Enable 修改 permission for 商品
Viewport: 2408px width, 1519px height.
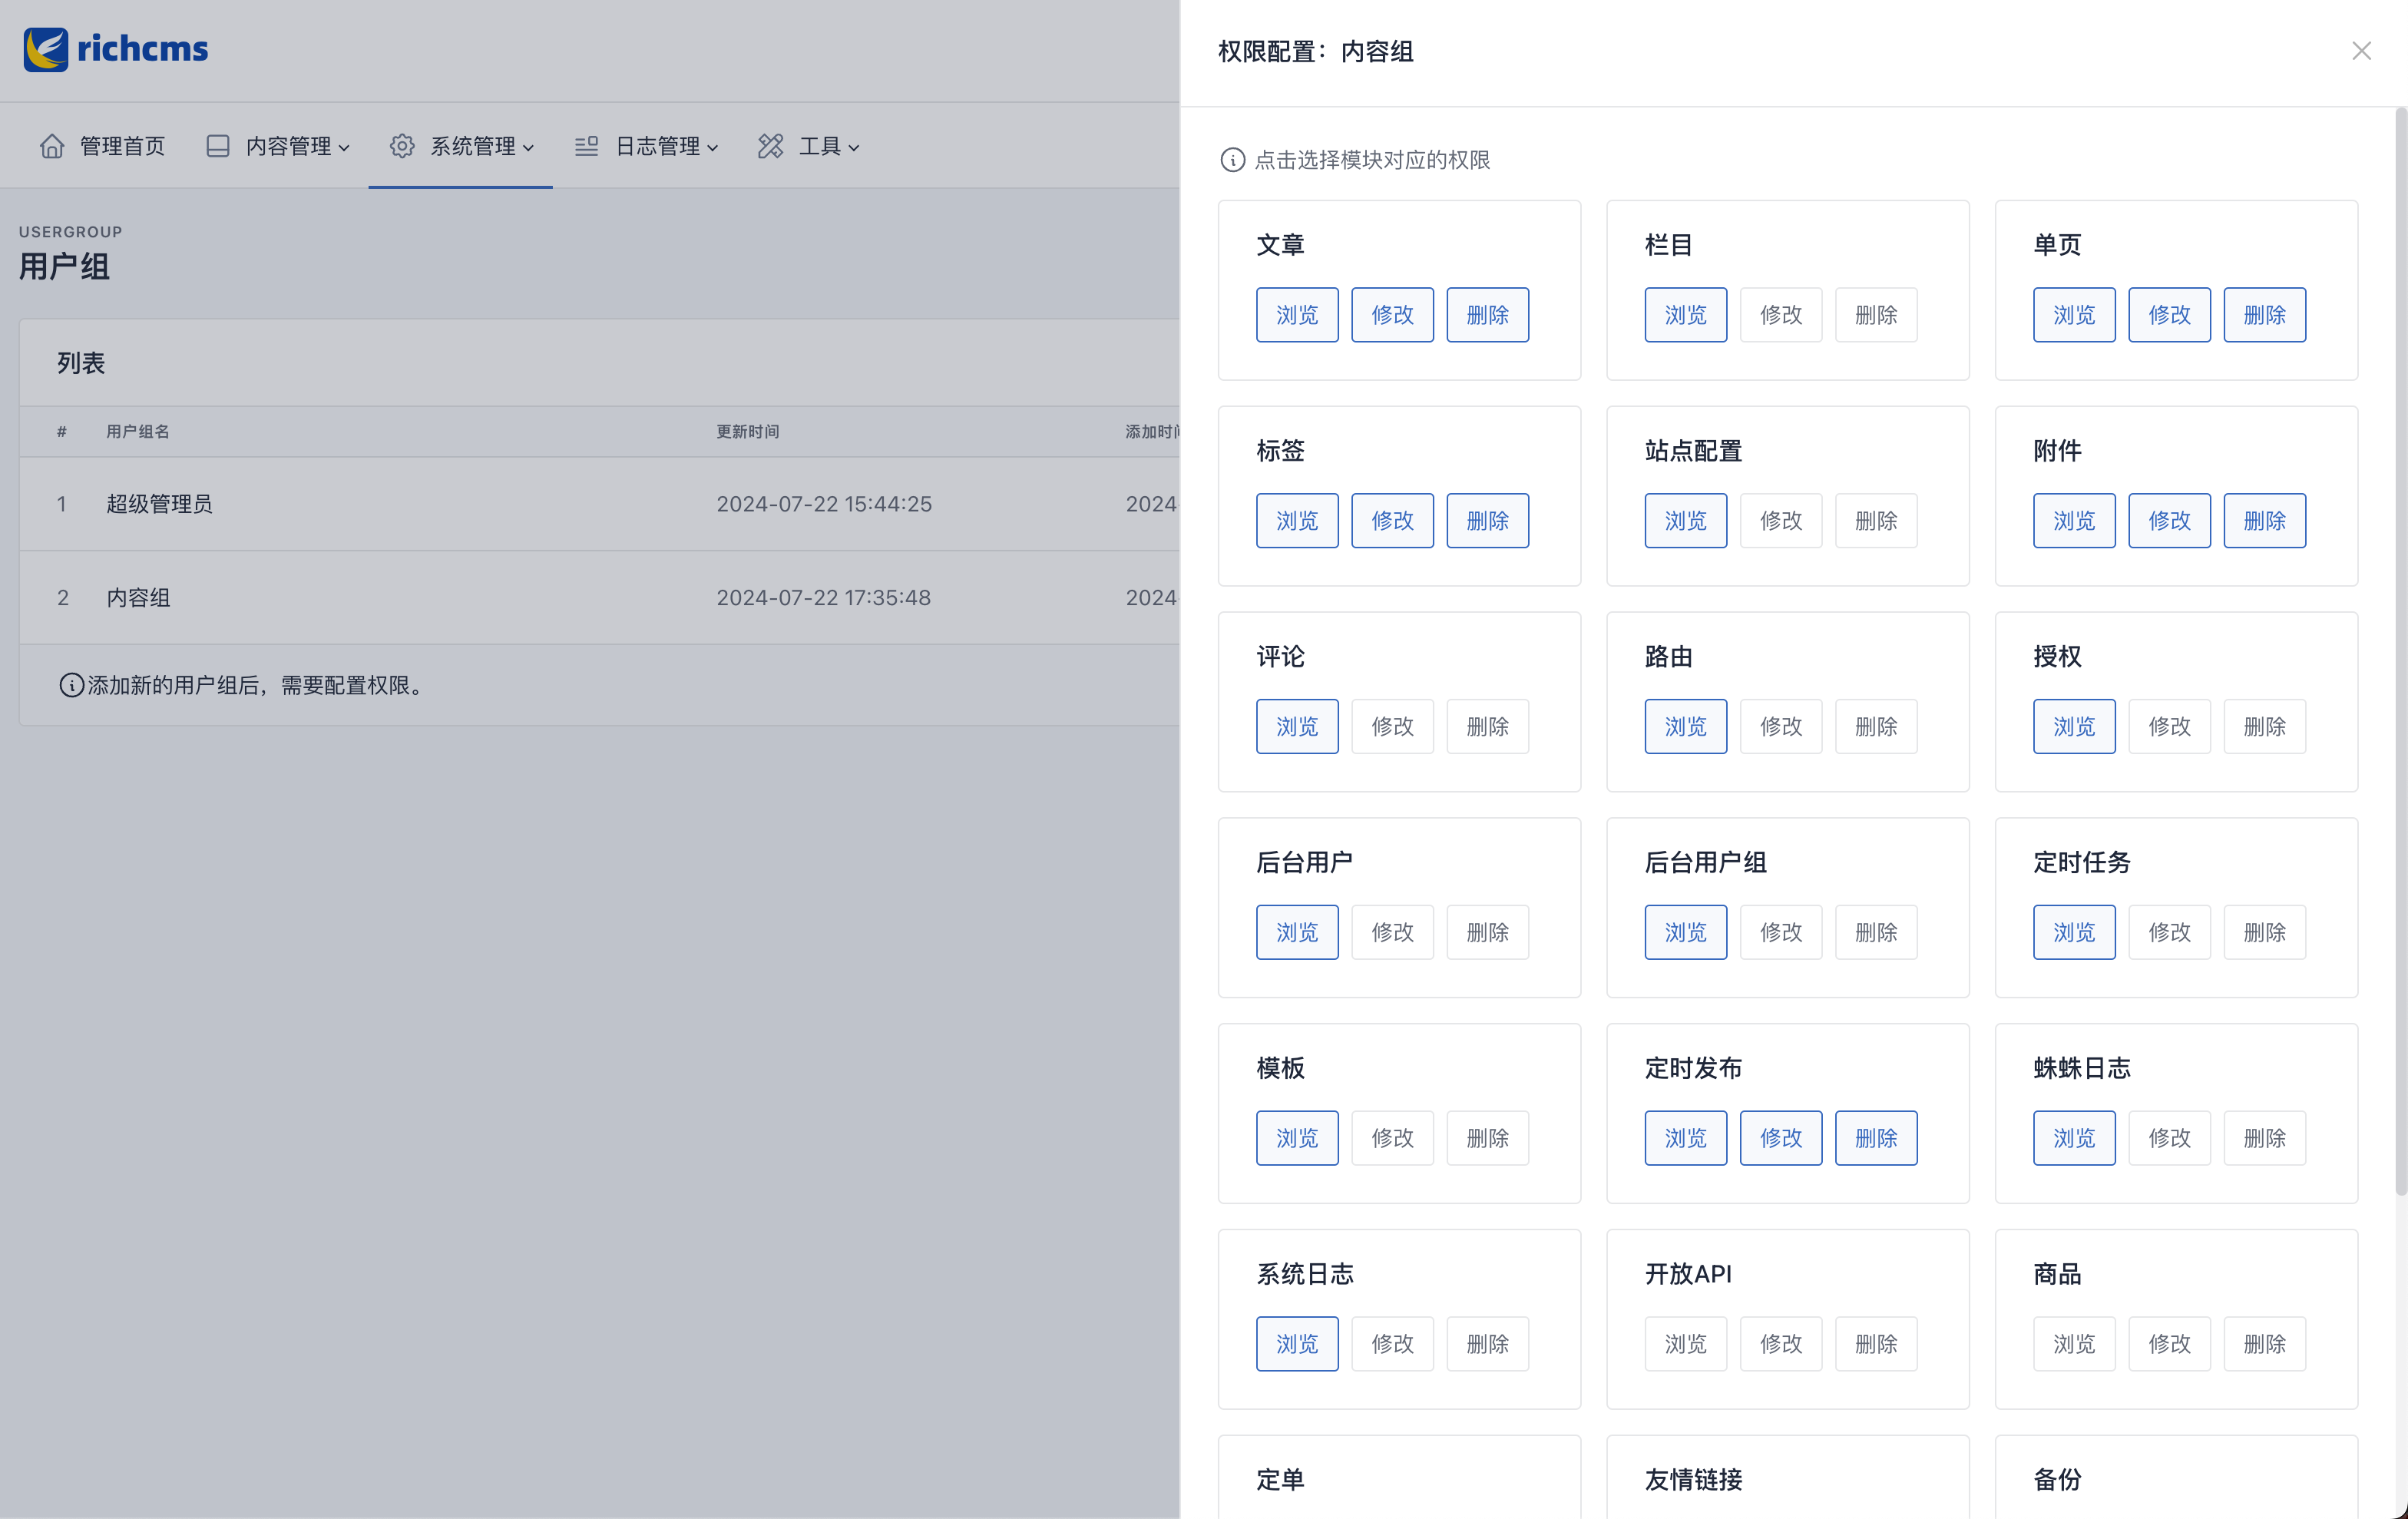(x=2169, y=1345)
